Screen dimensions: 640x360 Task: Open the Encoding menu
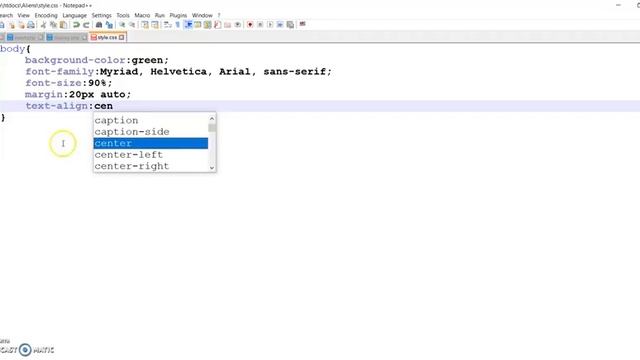pos(46,15)
